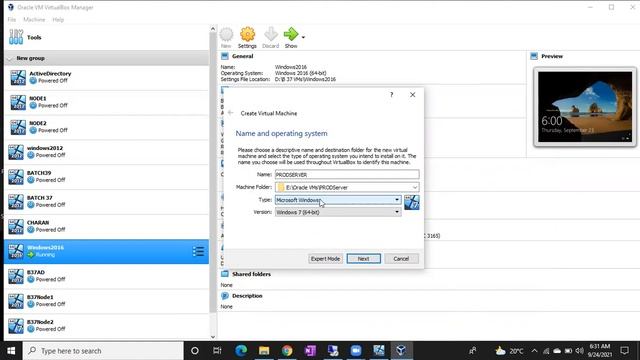Open the Help menu

[x=58, y=20]
